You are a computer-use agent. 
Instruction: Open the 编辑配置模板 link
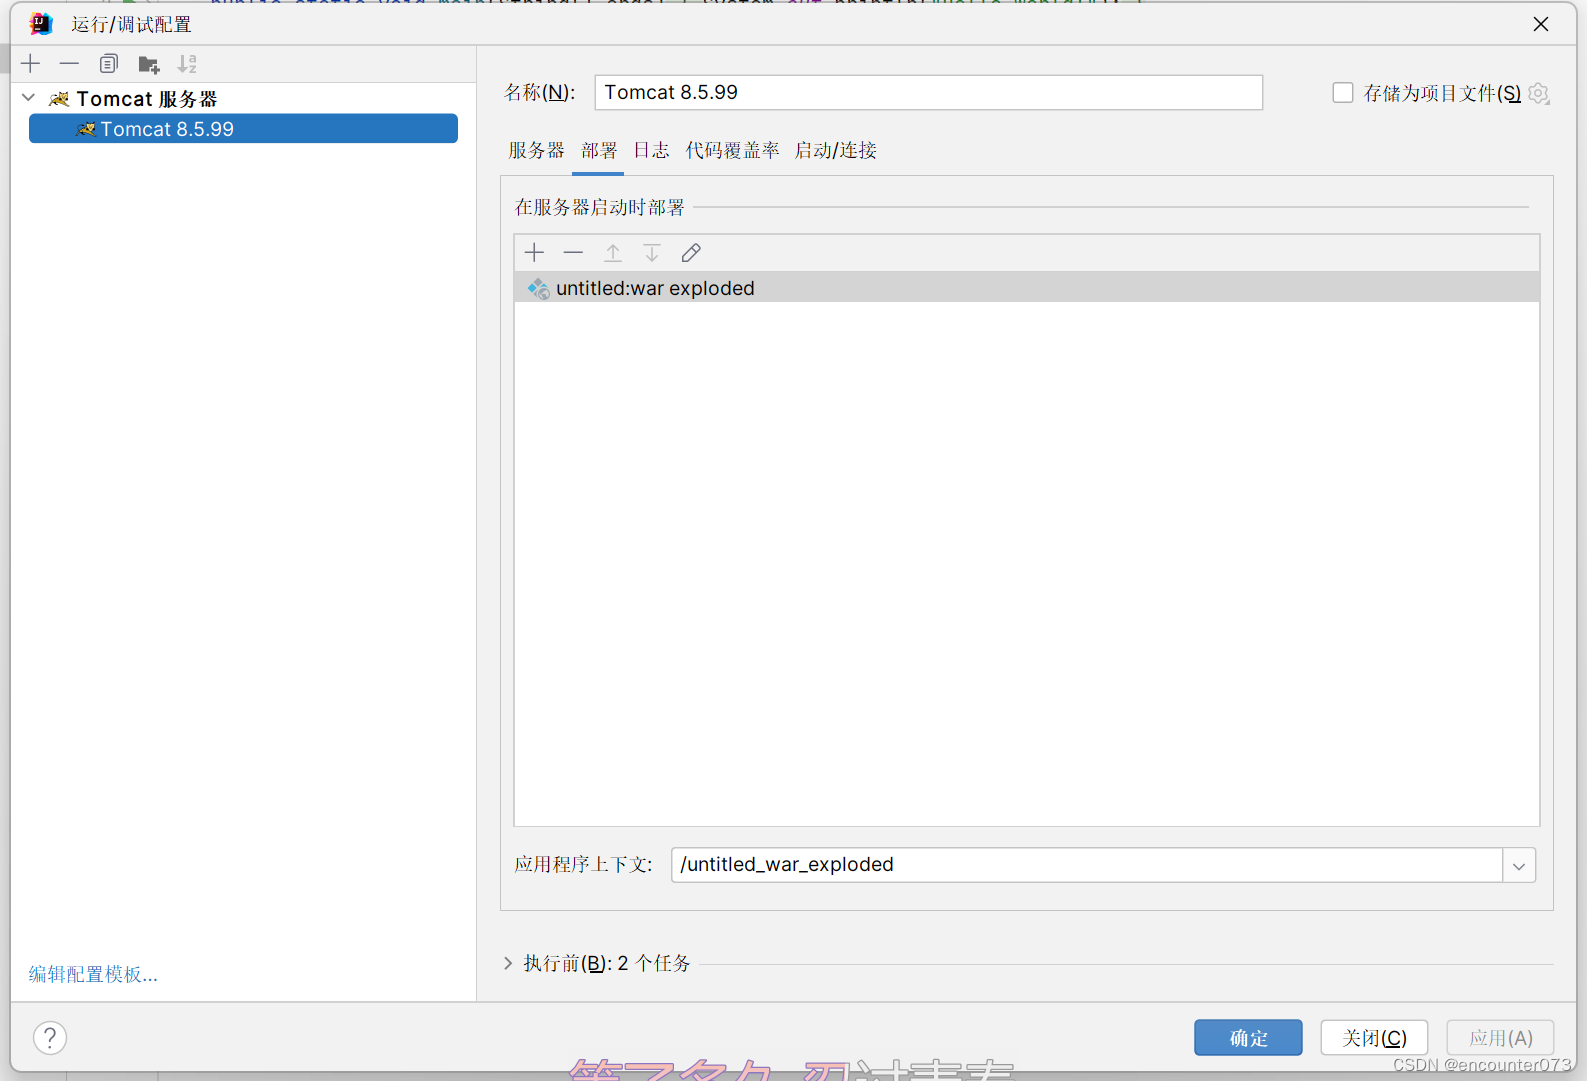[x=93, y=974]
